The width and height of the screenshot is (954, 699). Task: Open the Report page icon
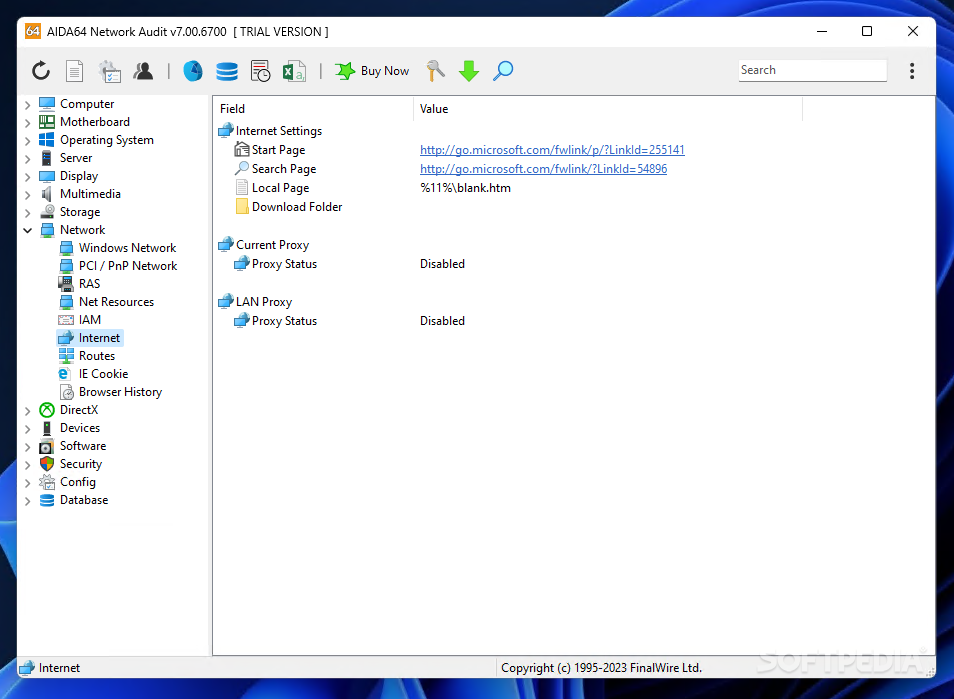pos(74,71)
